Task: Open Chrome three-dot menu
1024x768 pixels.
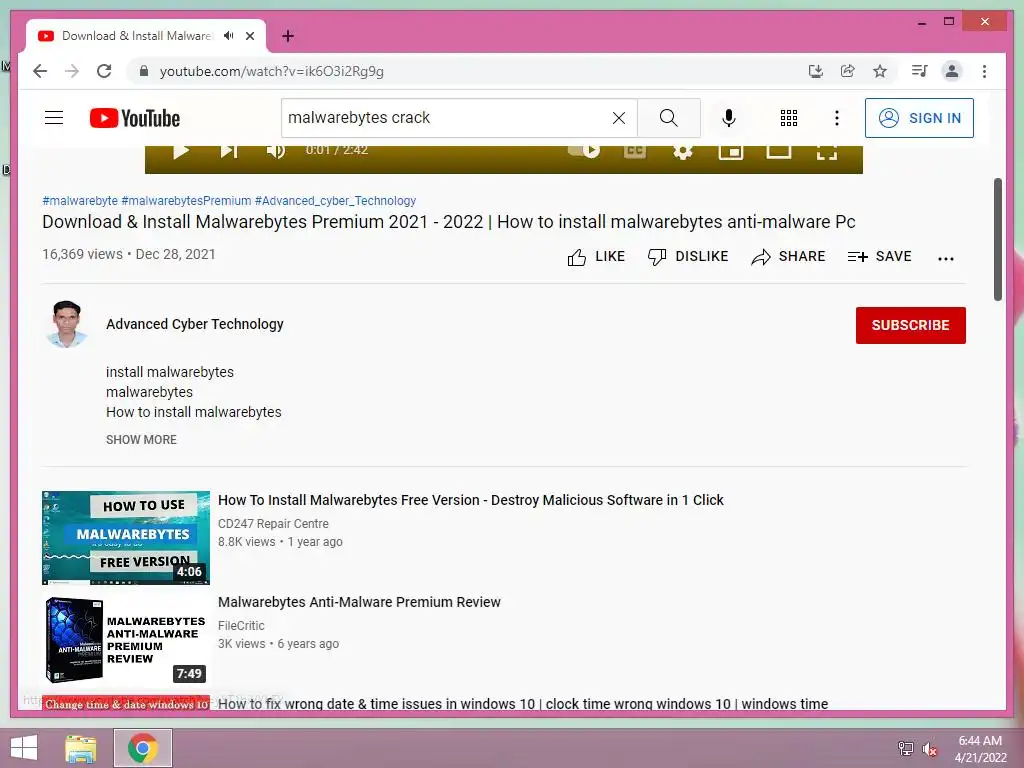Action: [984, 71]
